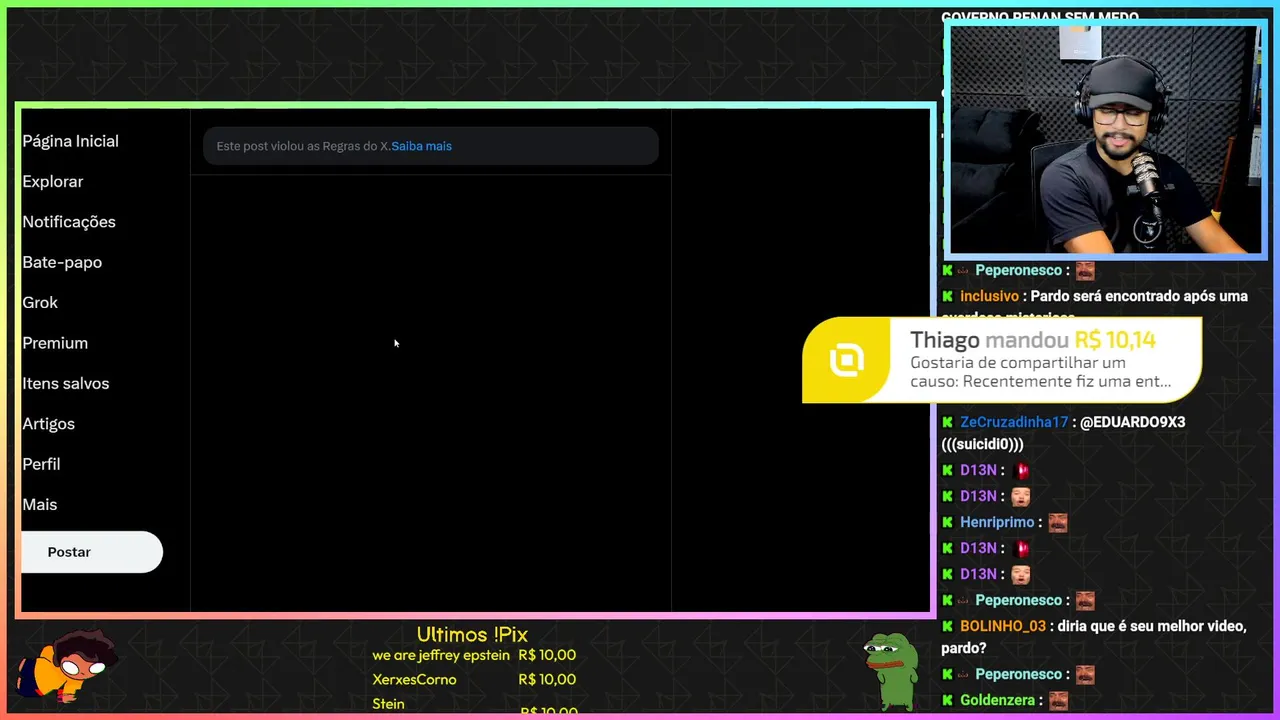Click the Kick badge beside BOLINHO_03
The image size is (1280, 720).
click(x=947, y=626)
